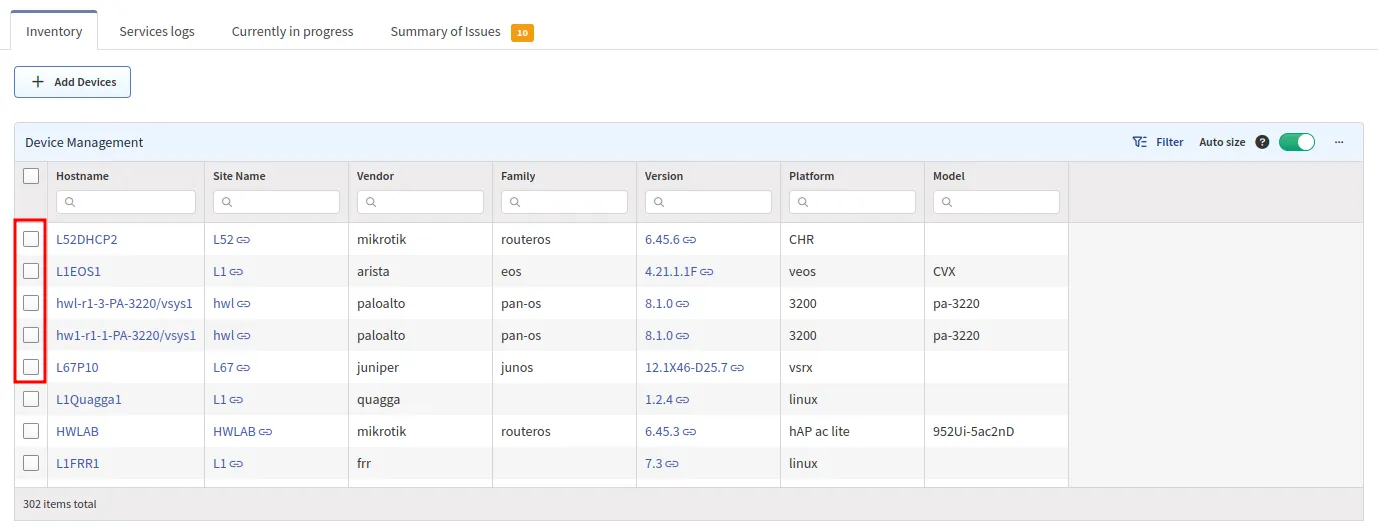Click the link icon next to L67 site
This screenshot has width=1378, height=532.
243,368
